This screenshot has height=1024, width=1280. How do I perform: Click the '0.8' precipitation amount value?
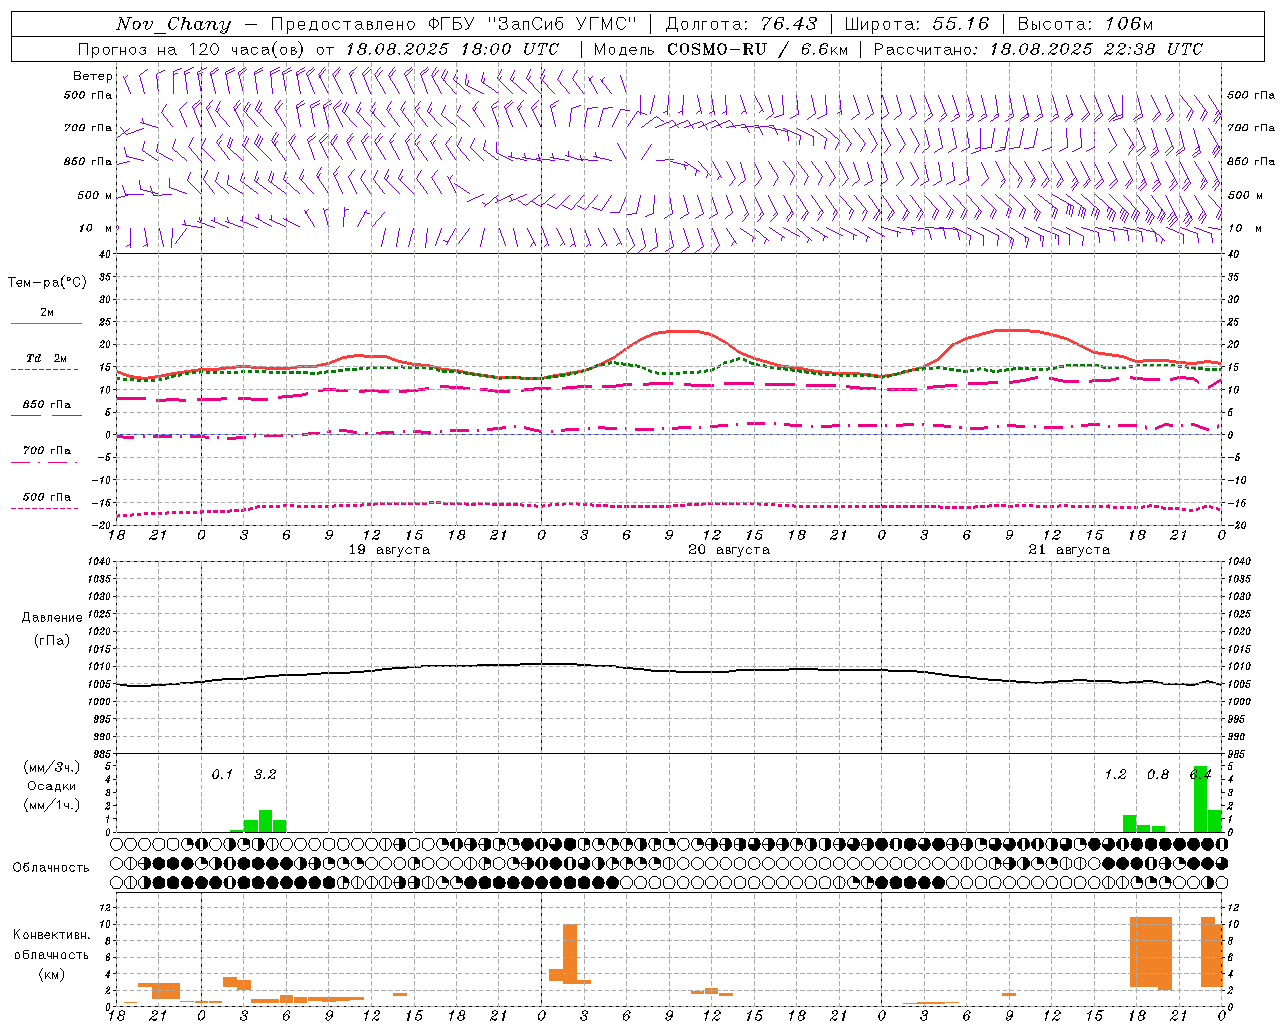point(1158,774)
